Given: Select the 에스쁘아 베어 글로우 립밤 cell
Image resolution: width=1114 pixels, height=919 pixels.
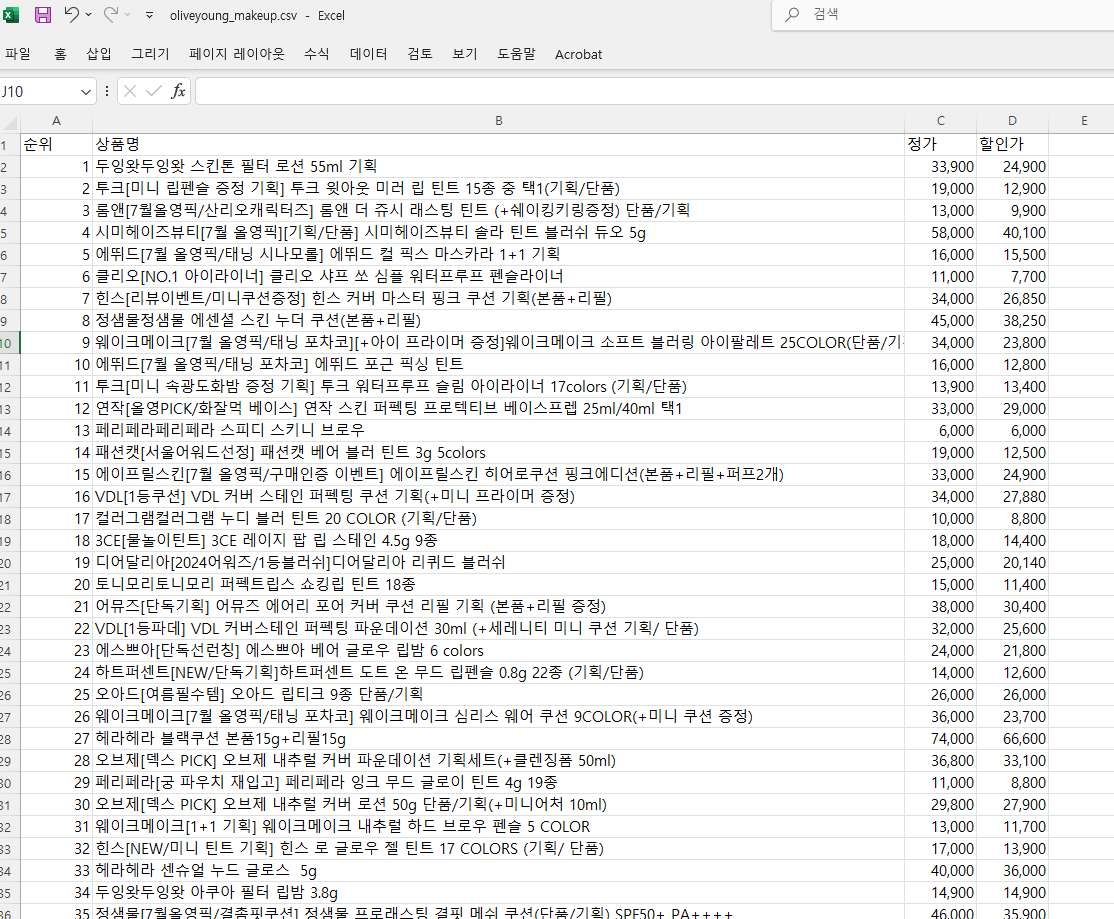Looking at the screenshot, I should 499,651.
